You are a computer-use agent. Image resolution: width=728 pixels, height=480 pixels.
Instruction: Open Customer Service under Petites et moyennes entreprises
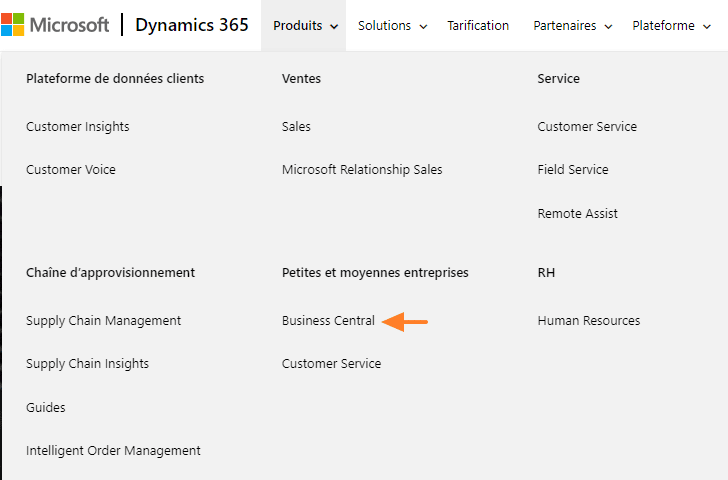pyautogui.click(x=331, y=364)
